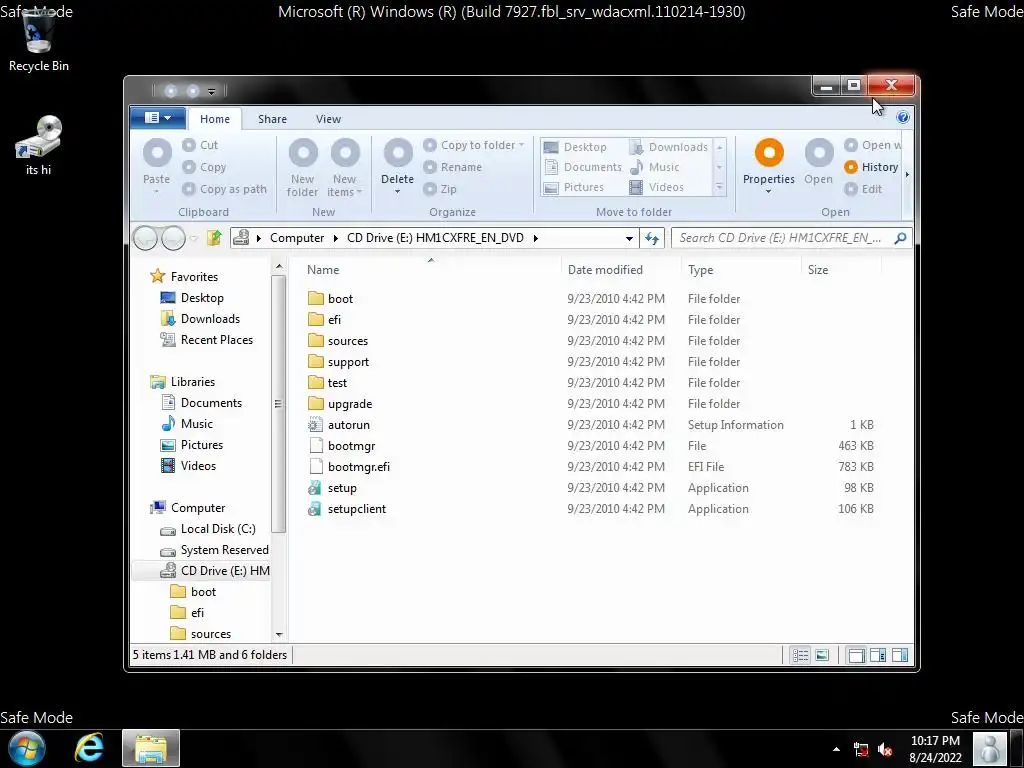This screenshot has width=1024, height=768.
Task: Click the Zip command
Action: [x=440, y=189]
